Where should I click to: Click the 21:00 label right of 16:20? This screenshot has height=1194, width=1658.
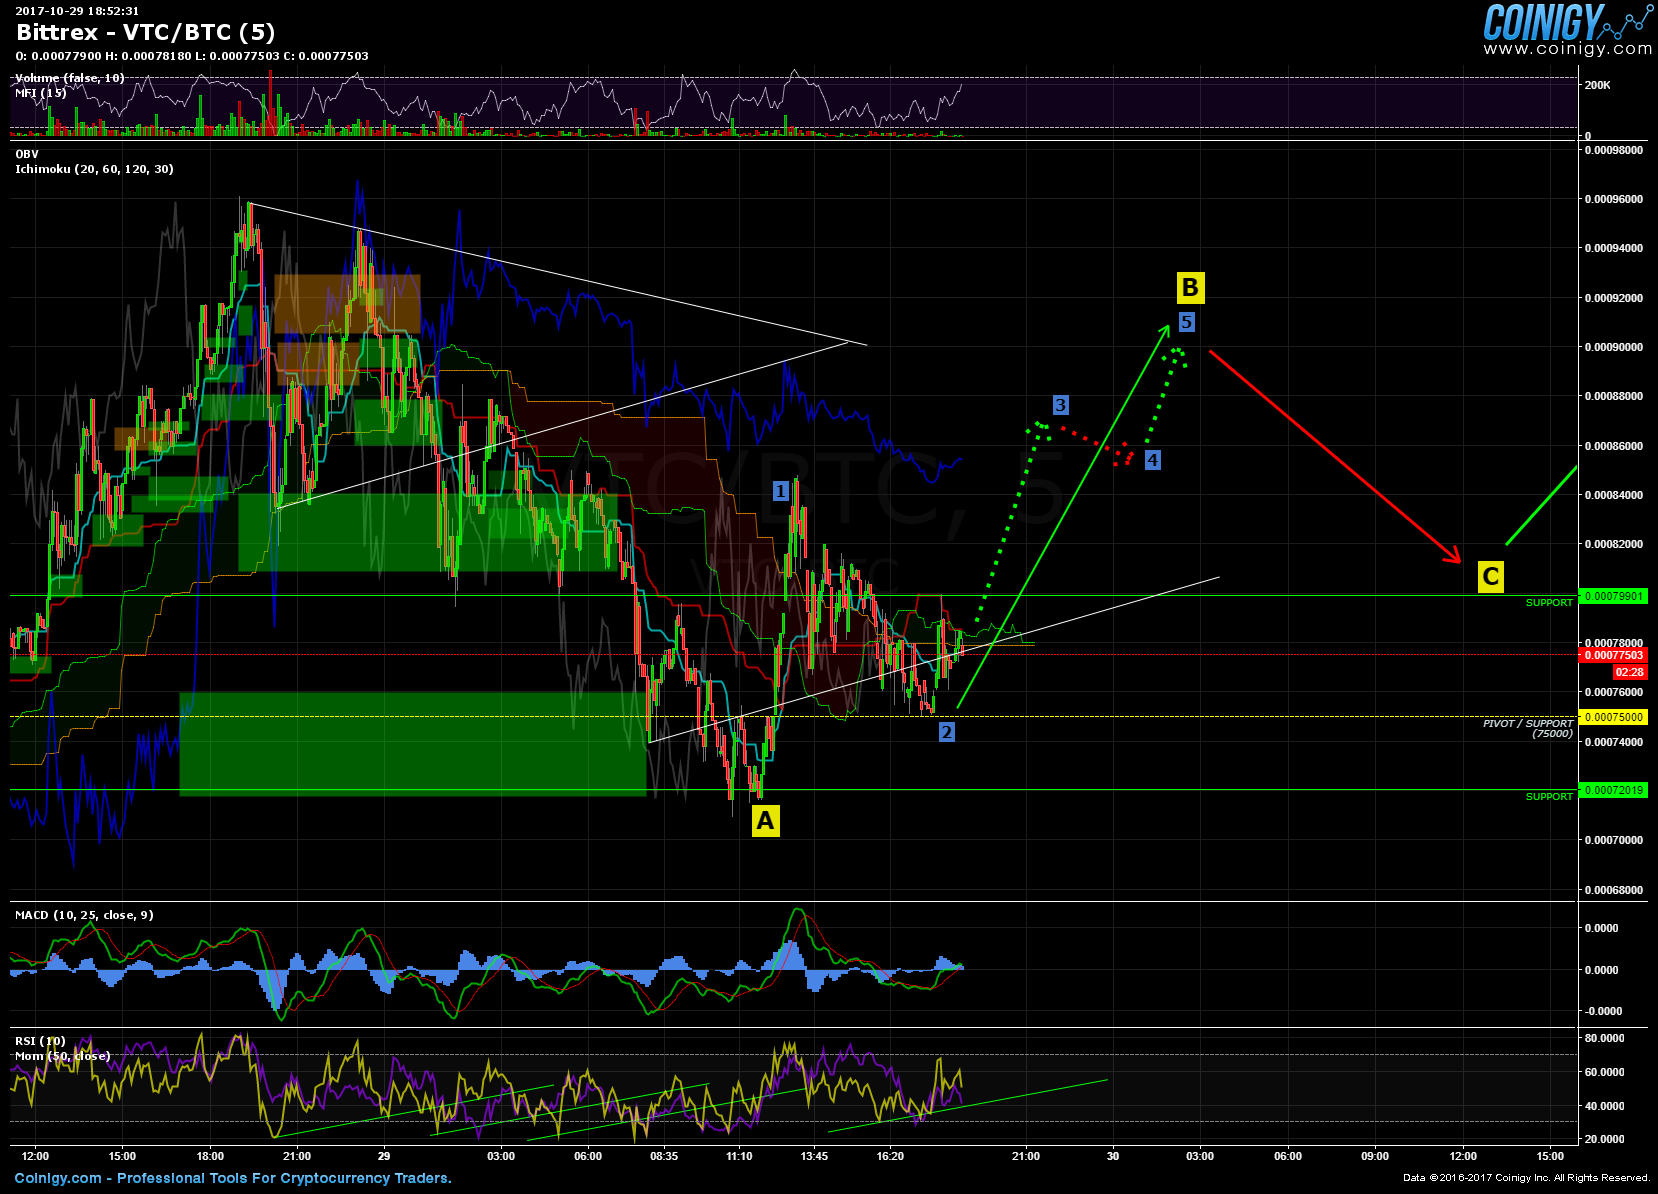[1025, 1156]
